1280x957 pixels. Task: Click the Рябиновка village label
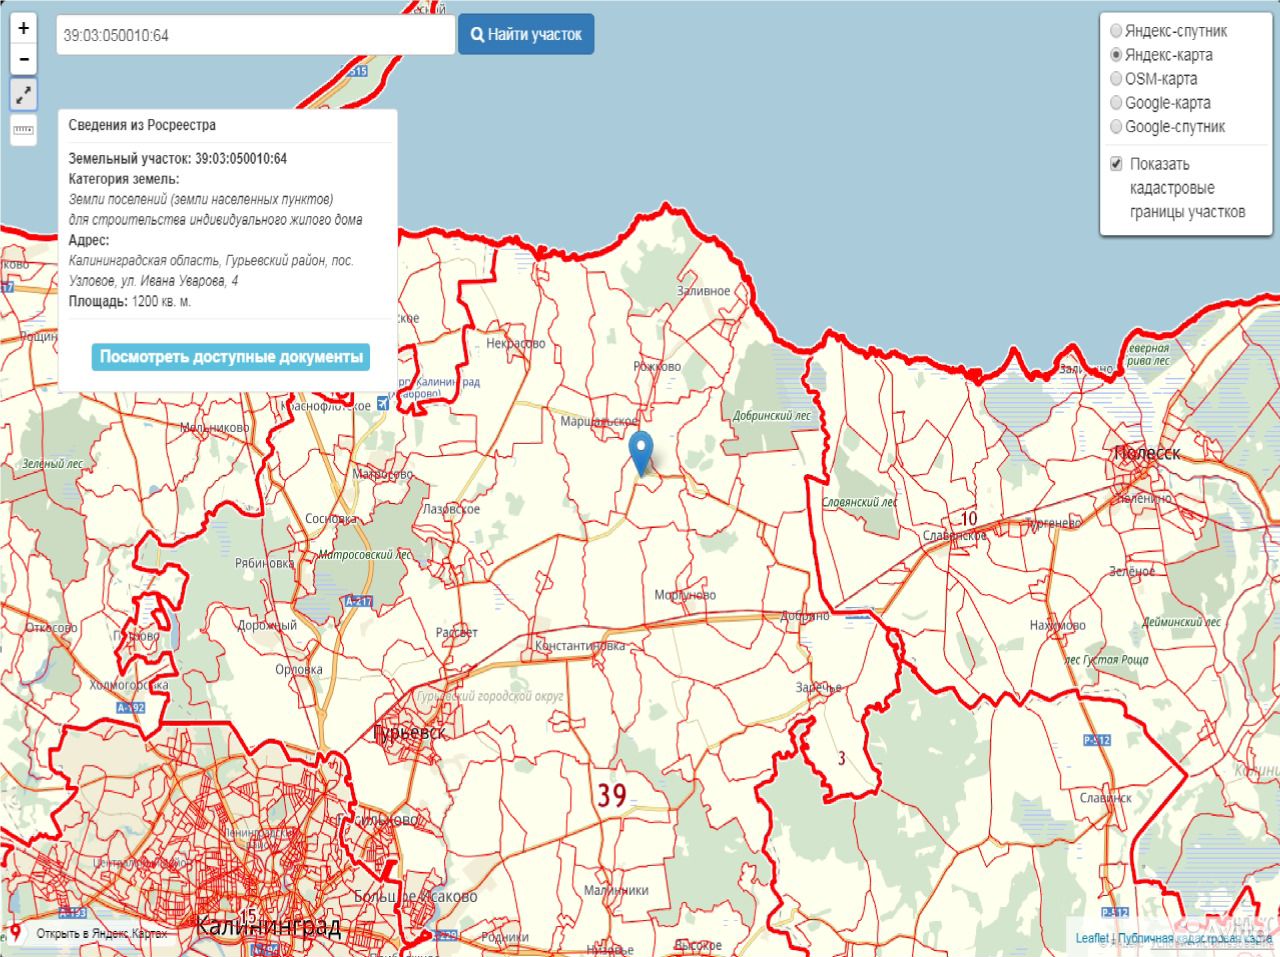click(264, 563)
